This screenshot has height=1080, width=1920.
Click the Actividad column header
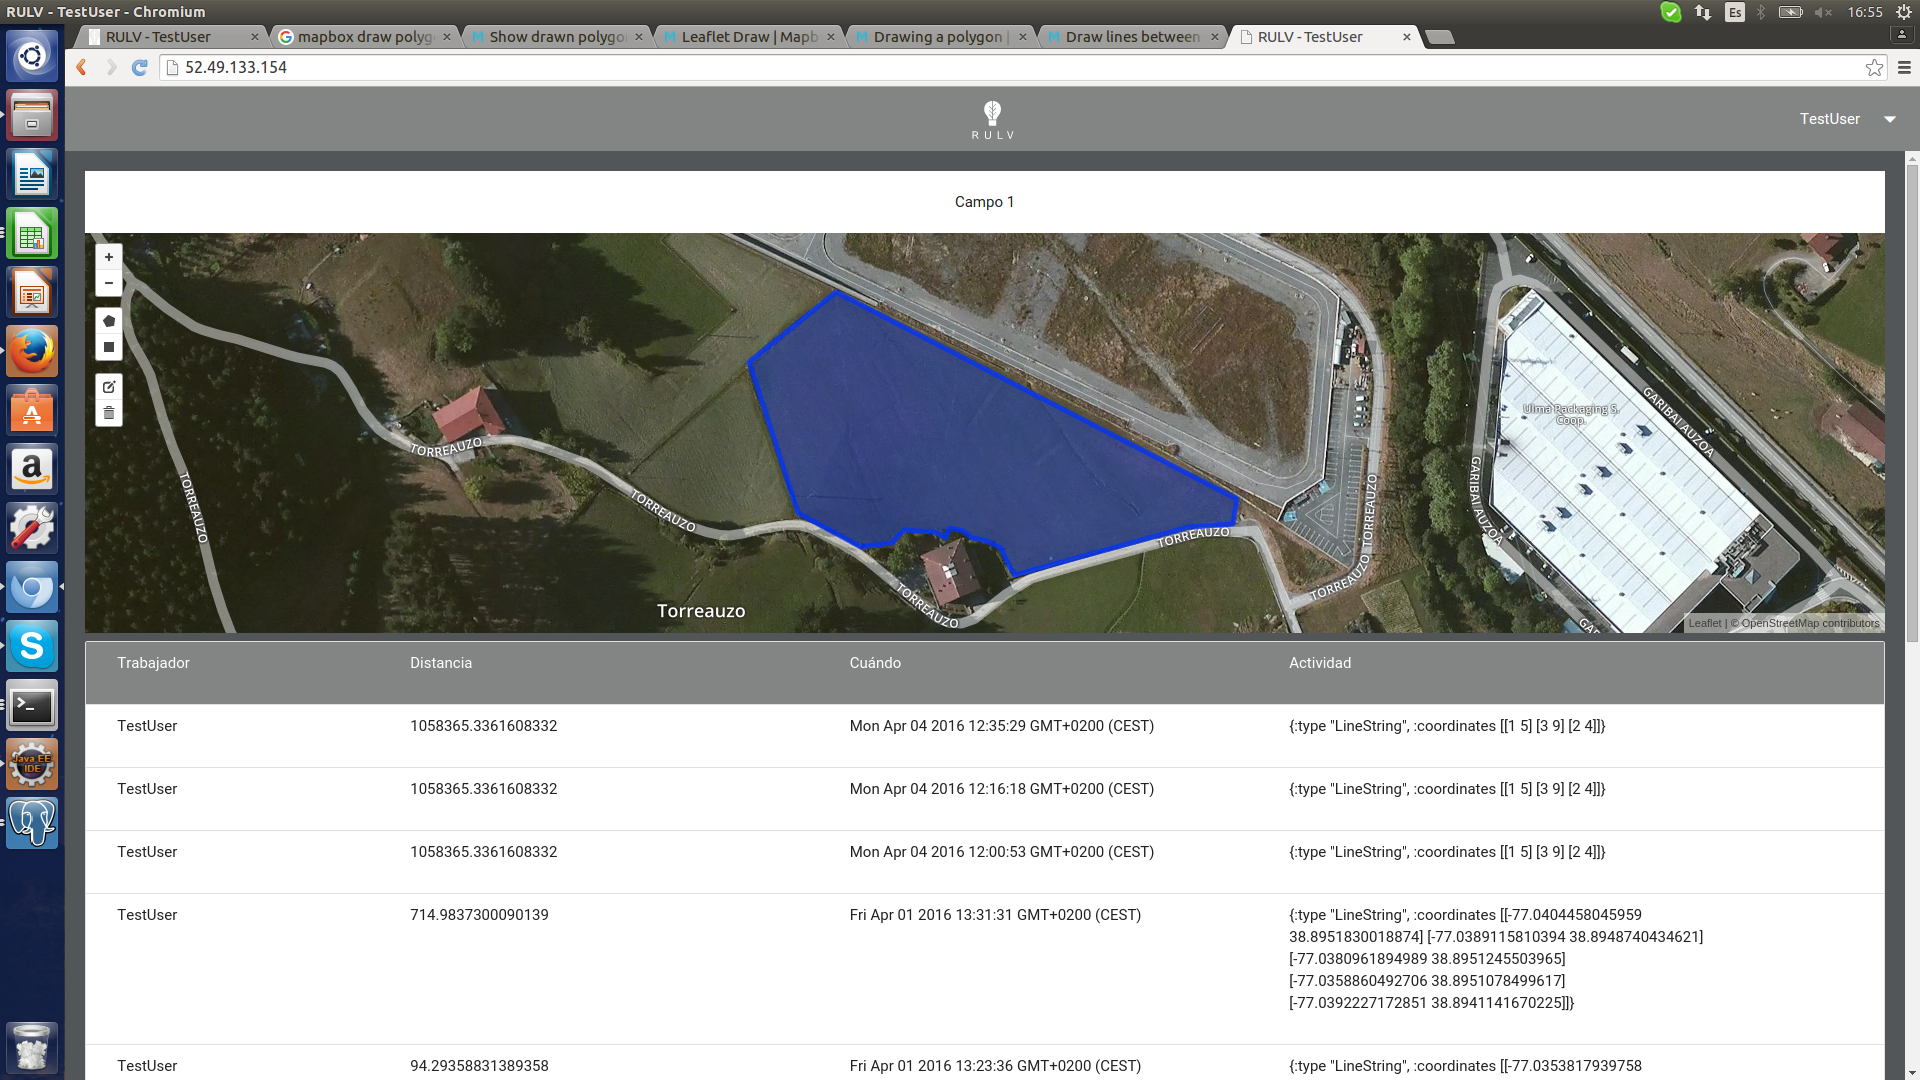click(1320, 663)
